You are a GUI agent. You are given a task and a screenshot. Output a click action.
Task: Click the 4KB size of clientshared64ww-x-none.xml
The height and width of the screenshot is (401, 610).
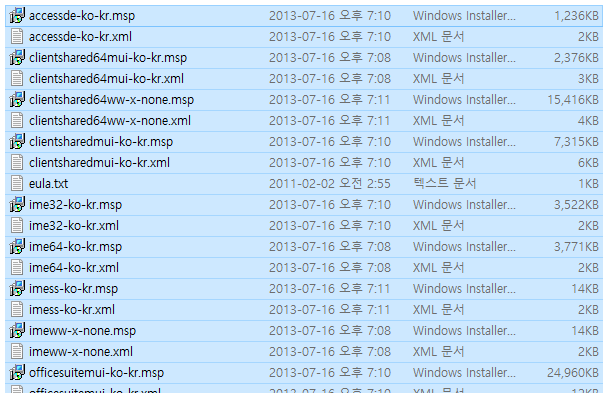[588, 121]
